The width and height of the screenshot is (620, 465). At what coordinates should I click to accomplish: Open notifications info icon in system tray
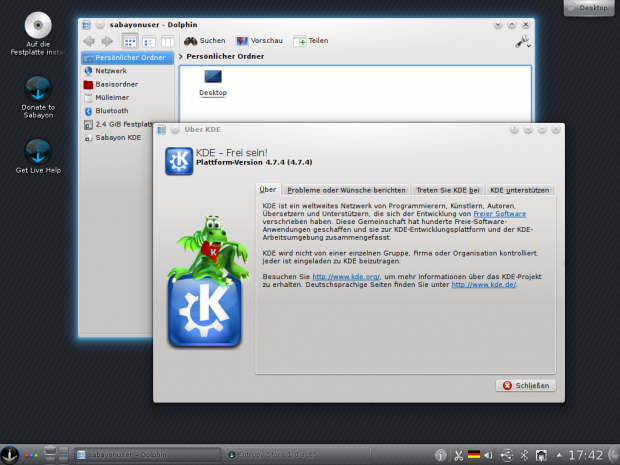pyautogui.click(x=440, y=456)
